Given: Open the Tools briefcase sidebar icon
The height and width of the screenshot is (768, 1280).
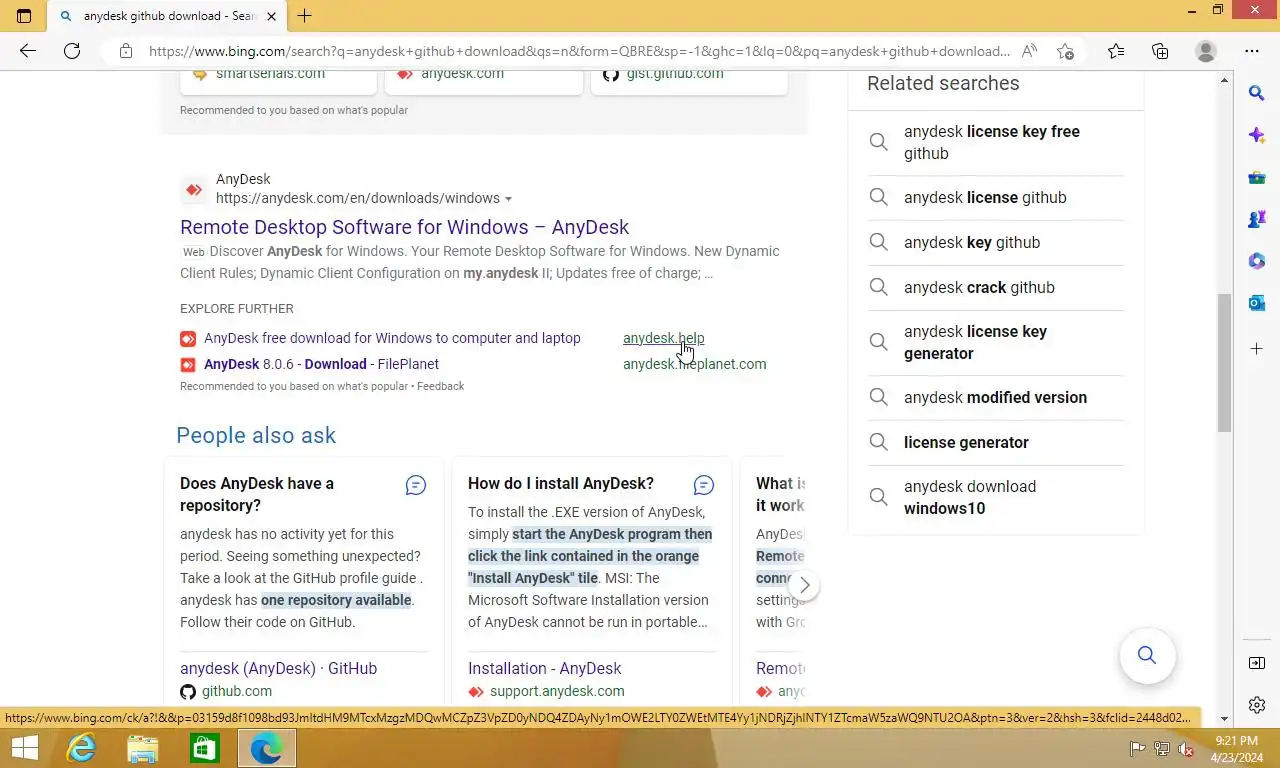Looking at the screenshot, I should click(1257, 178).
